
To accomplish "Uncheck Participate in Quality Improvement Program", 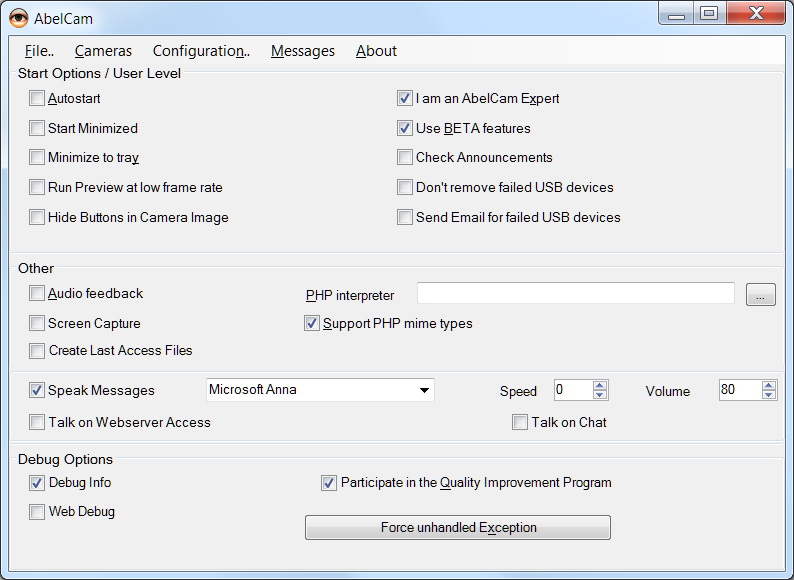I will pos(329,483).
